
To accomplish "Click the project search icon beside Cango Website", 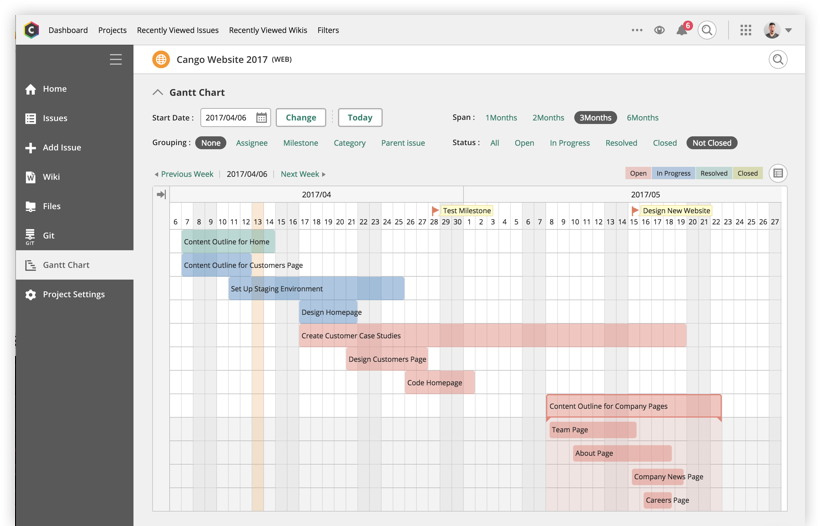I will coord(777,60).
